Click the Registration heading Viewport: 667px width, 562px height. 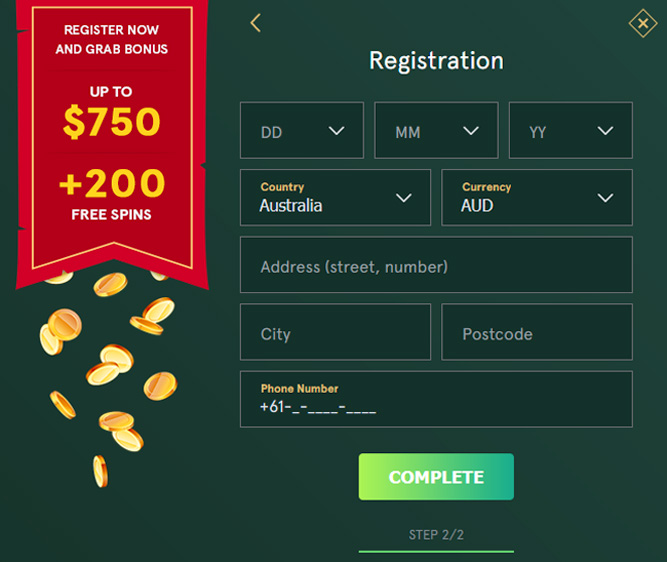tap(436, 61)
